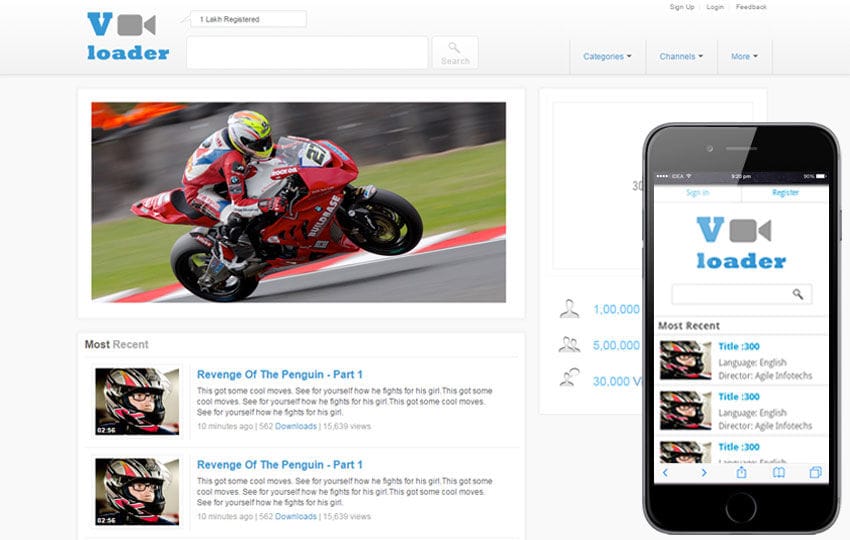This screenshot has width=850, height=540.
Task: Open the Channels dropdown menu
Action: [x=681, y=57]
